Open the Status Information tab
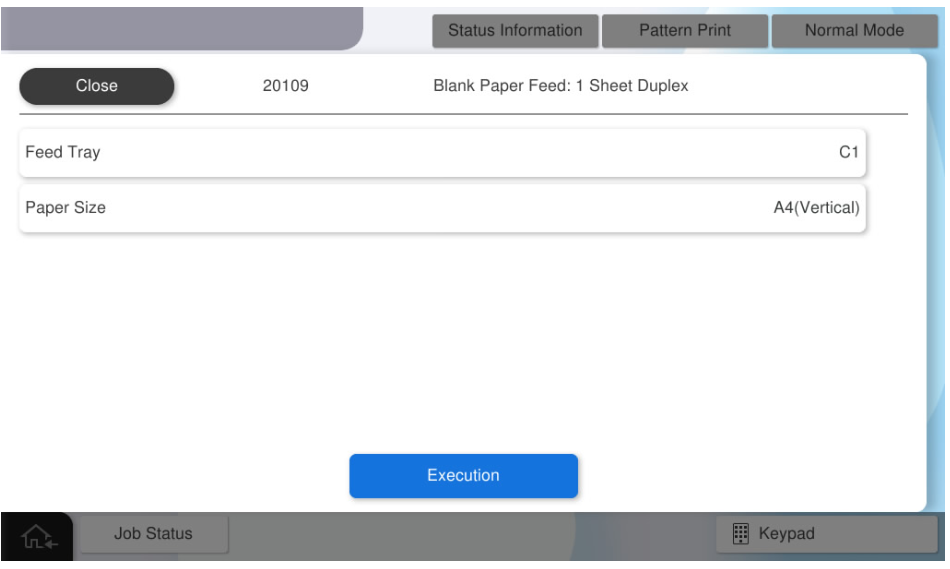The height and width of the screenshot is (569, 950). click(515, 30)
